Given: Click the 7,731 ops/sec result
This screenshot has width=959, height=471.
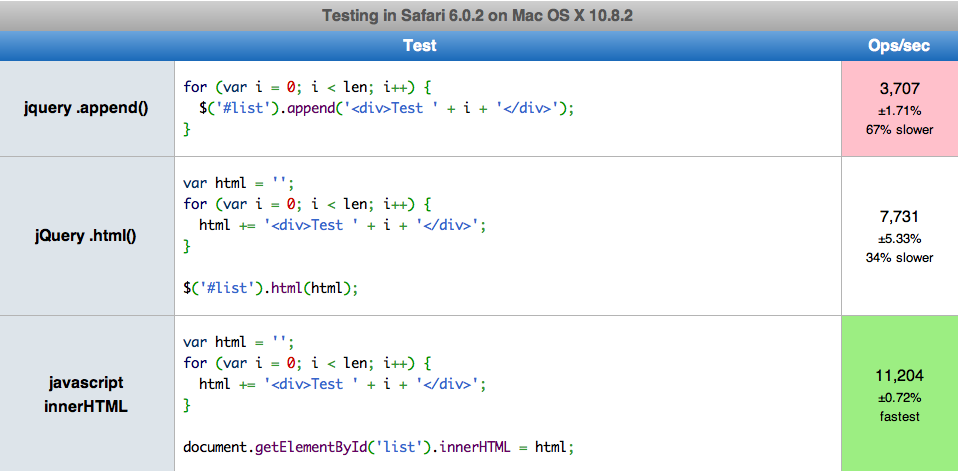Looking at the screenshot, I should [x=900, y=217].
